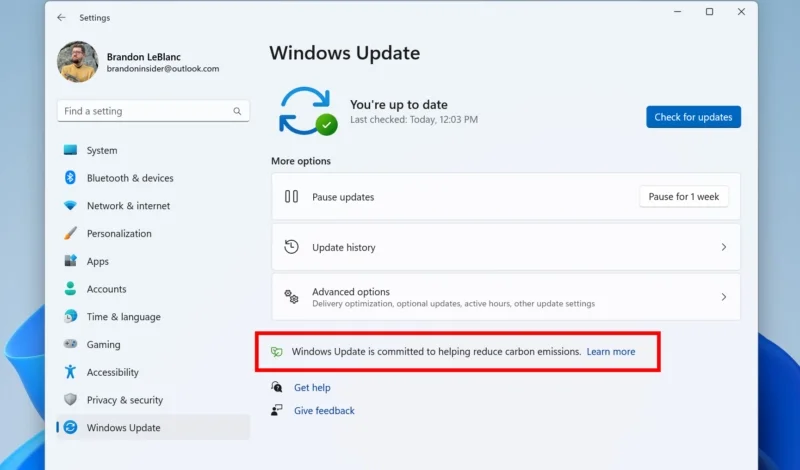800x470 pixels.
Task: Open Update history row label
Action: (x=343, y=248)
